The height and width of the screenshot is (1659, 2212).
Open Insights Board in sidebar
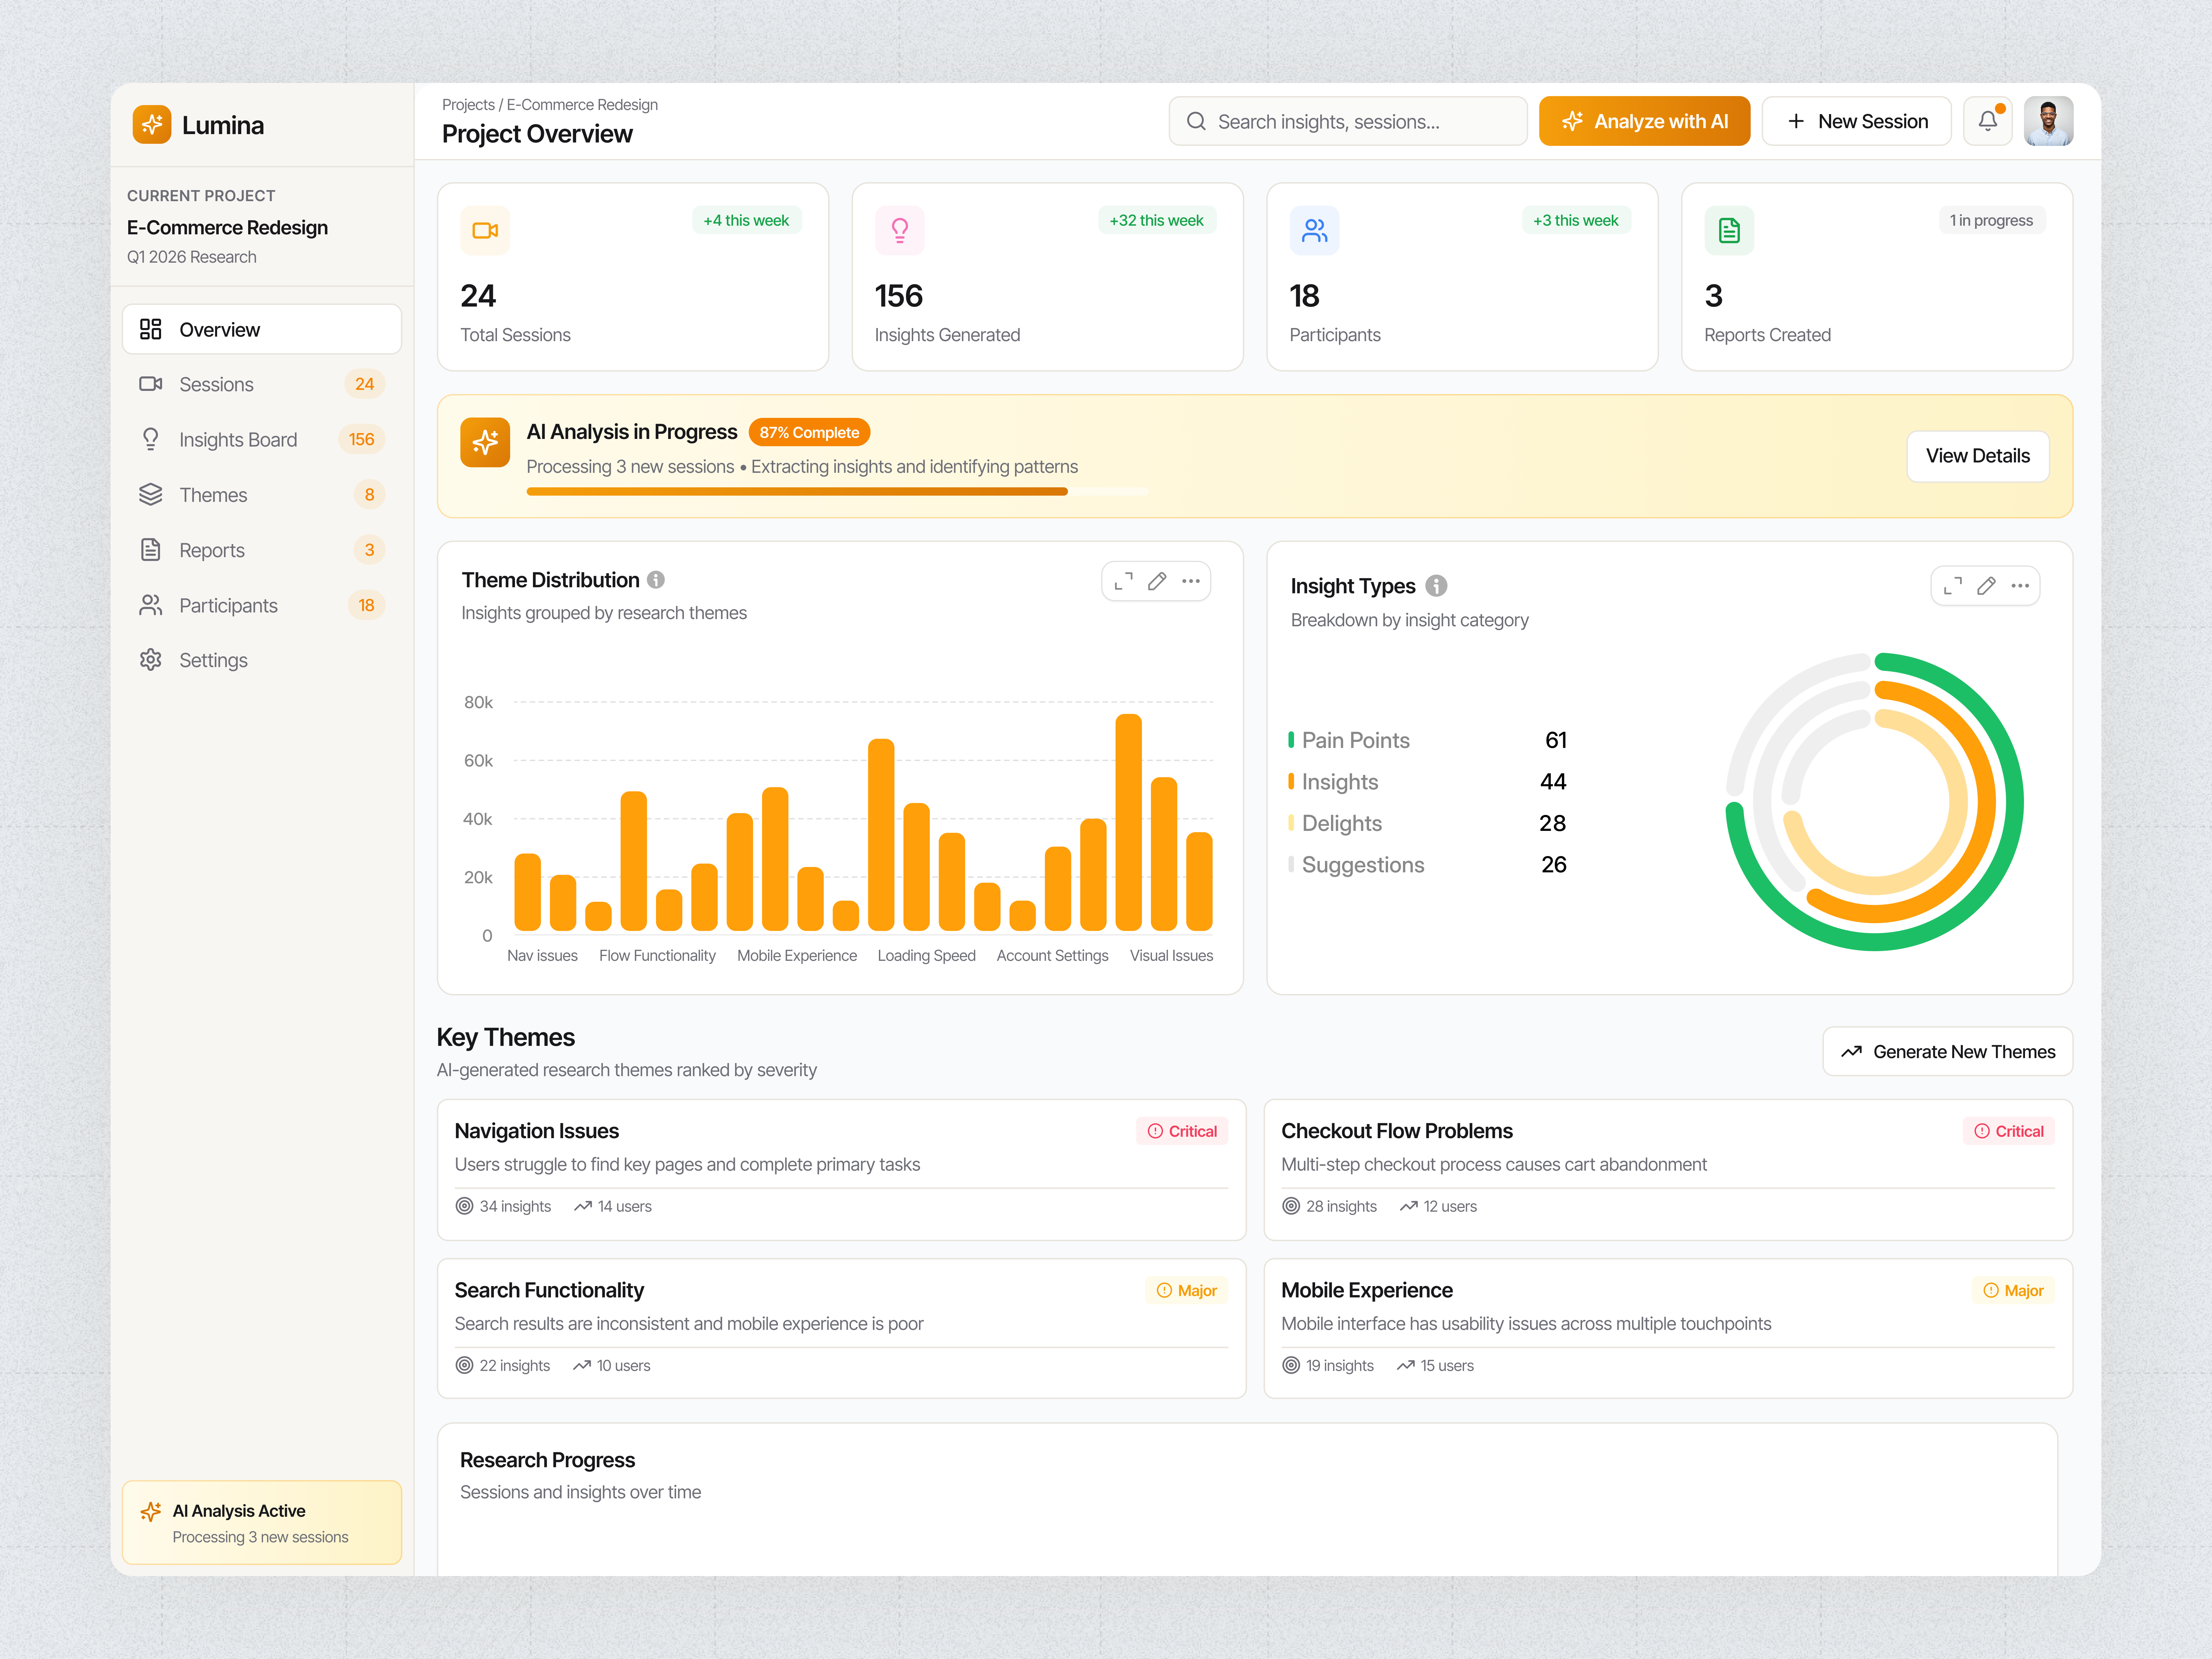tap(262, 439)
